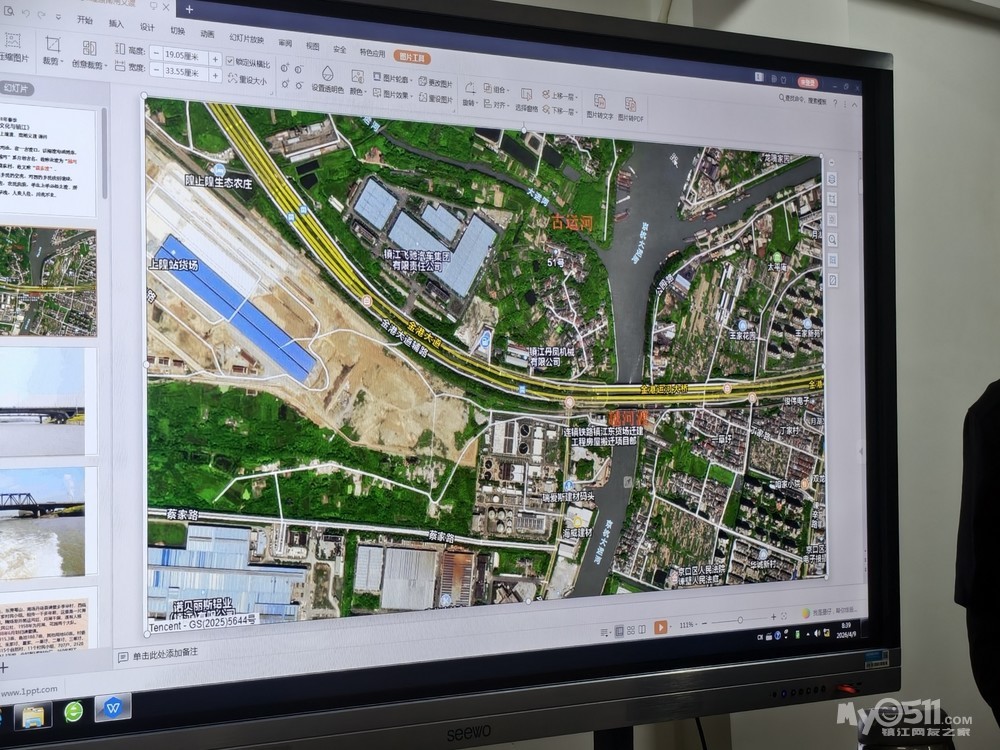This screenshot has width=1000, height=750.
Task: Open the Group (组合) dropdown
Action: (x=495, y=89)
